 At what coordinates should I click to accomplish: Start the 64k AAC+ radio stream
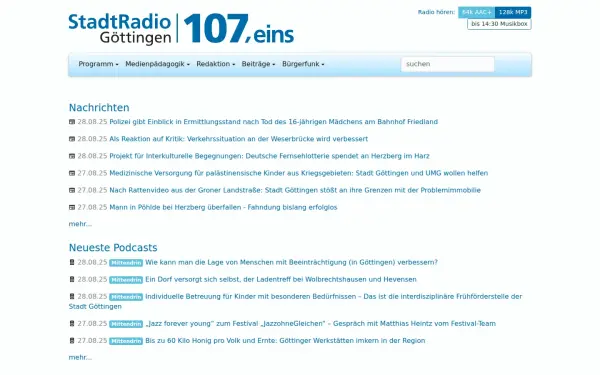tap(476, 13)
